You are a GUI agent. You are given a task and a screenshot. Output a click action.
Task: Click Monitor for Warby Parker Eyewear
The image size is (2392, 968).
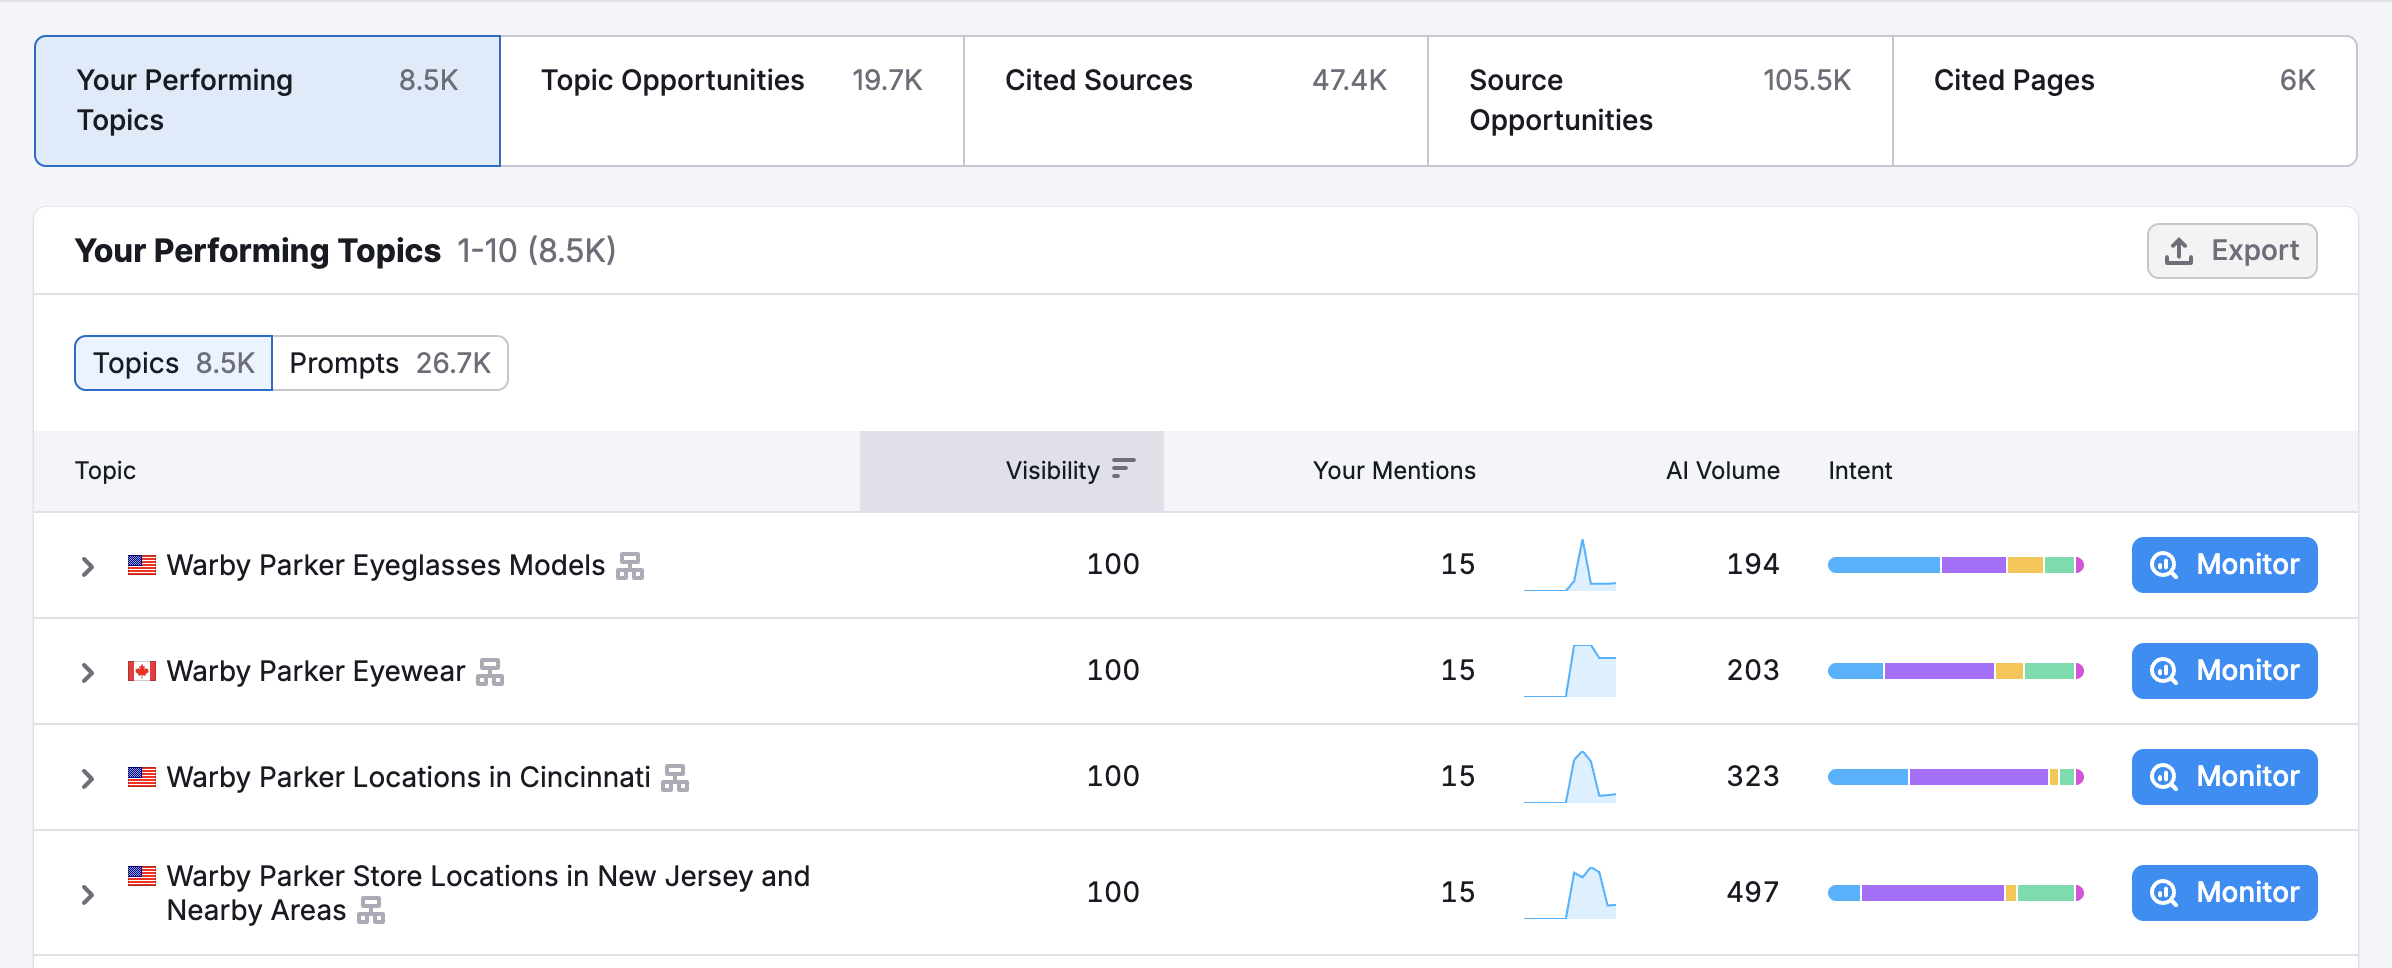pyautogui.click(x=2224, y=671)
